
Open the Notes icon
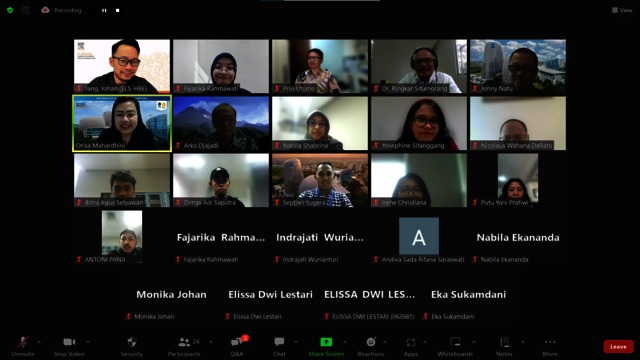point(504,342)
